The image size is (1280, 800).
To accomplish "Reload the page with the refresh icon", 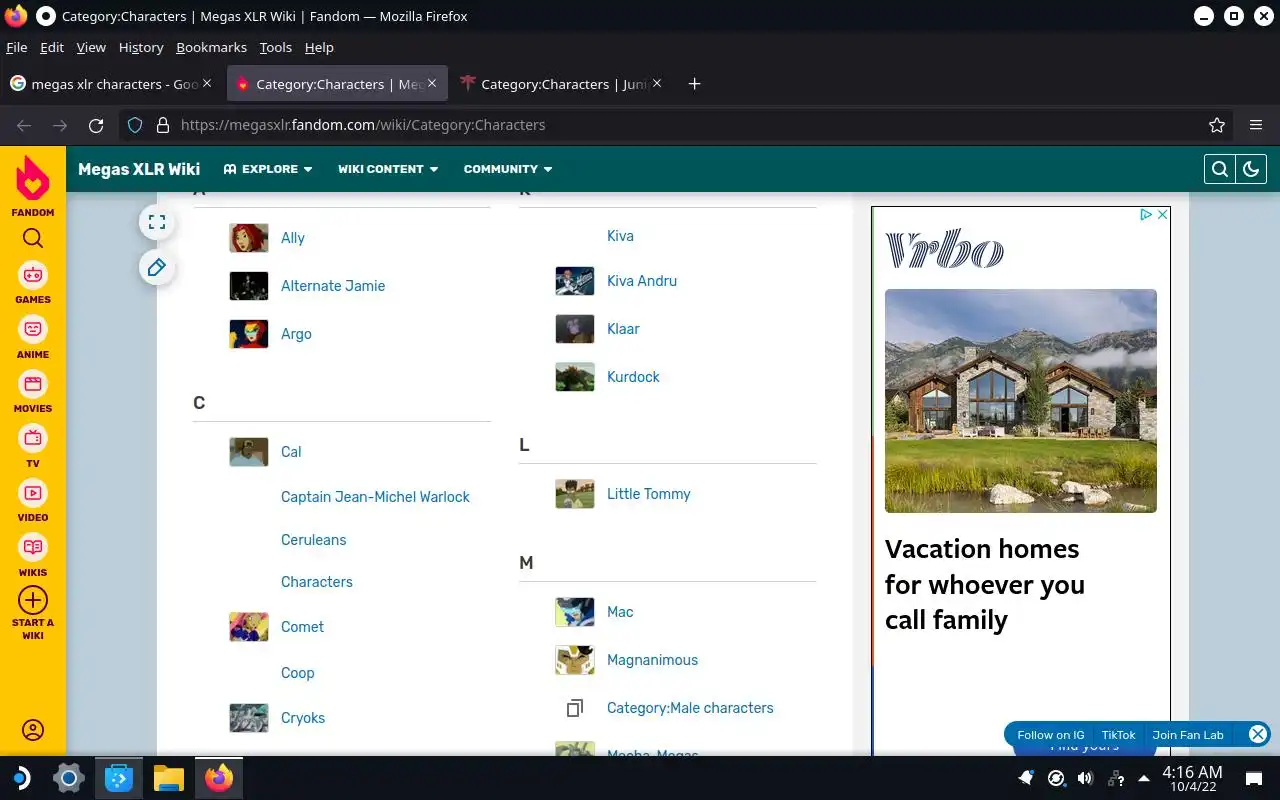I will 96,125.
